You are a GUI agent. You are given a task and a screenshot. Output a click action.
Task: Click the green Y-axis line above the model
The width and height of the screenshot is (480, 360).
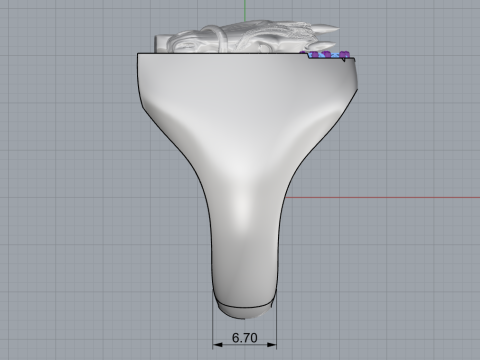pos(245,10)
